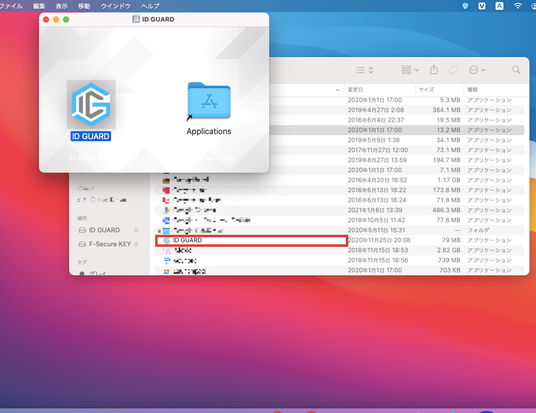Open the chevron beside the ellipsis action button

coord(483,70)
